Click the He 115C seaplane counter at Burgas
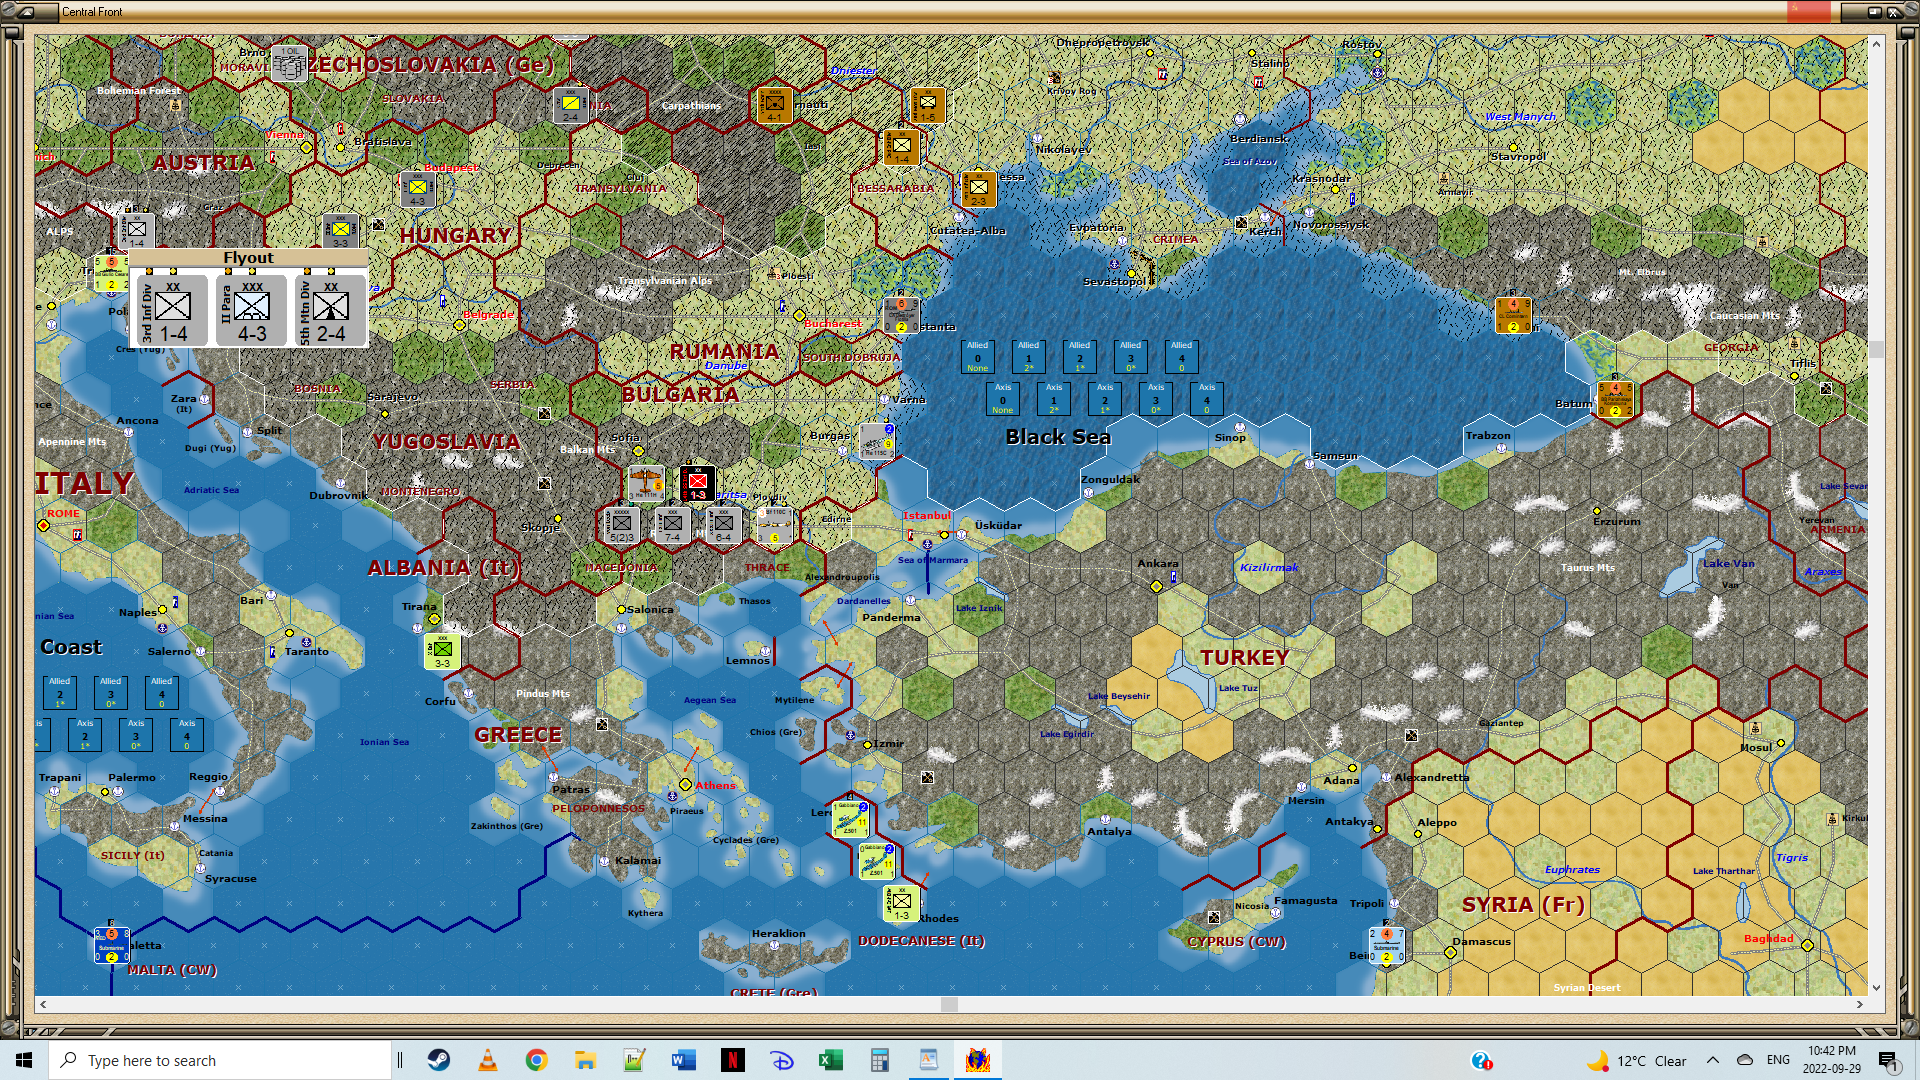1920x1080 pixels. pyautogui.click(x=876, y=441)
